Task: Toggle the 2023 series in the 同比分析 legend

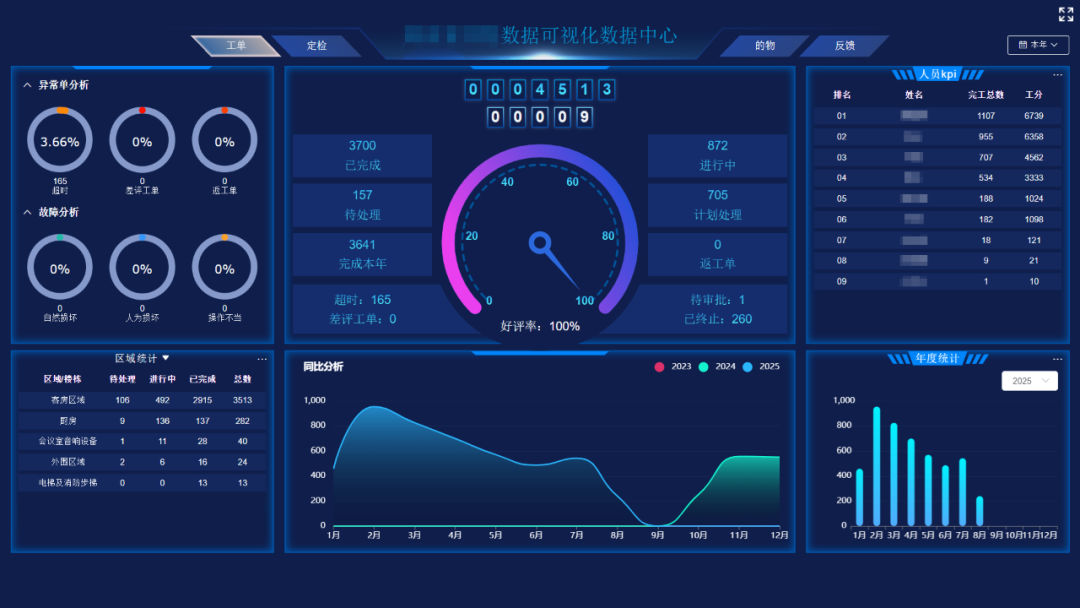Action: click(x=668, y=367)
